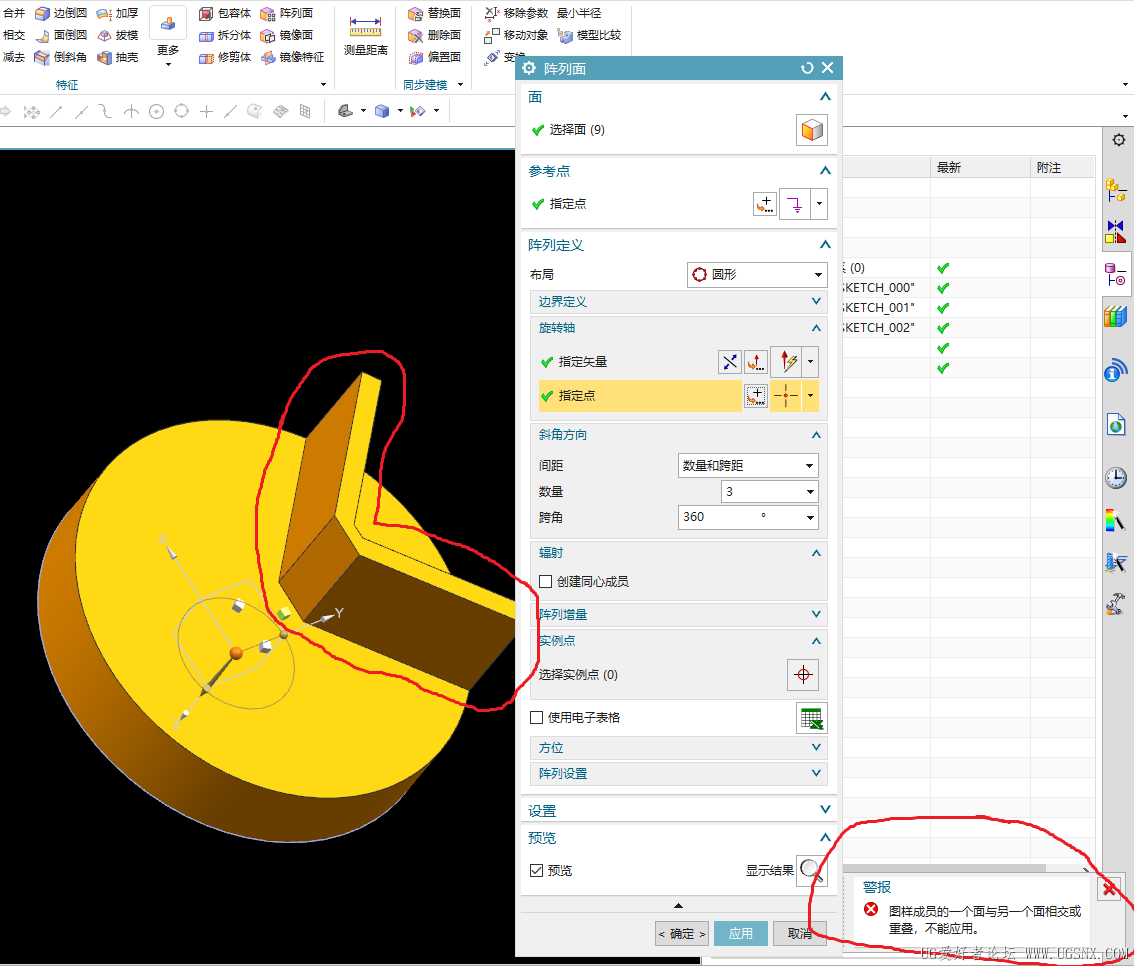The width and height of the screenshot is (1134, 966).
Task: Select the 拔模 draft tool
Action: 117,35
